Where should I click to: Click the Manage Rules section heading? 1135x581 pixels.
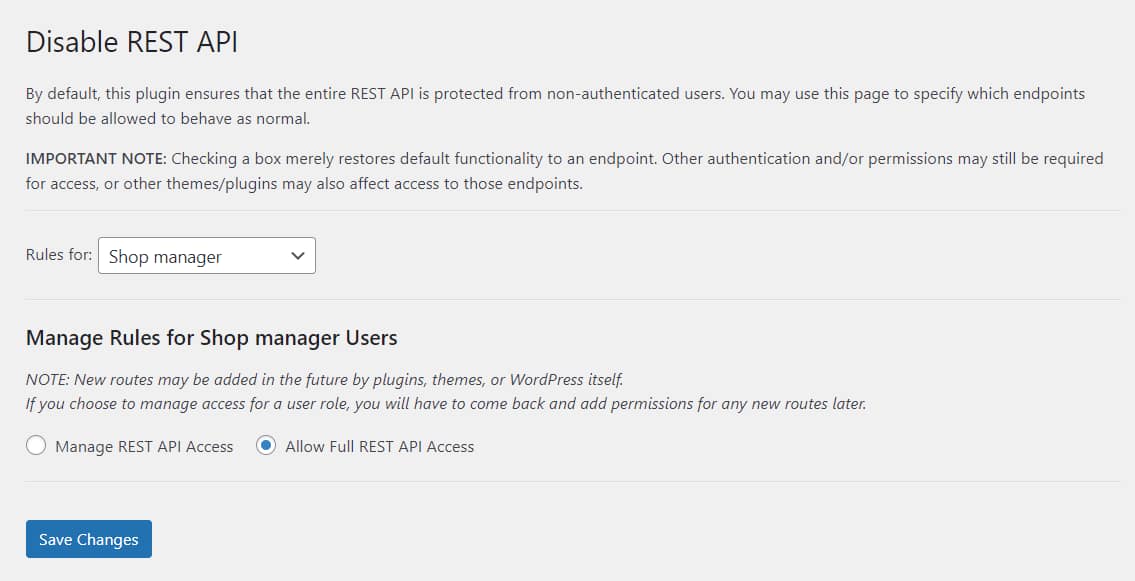tap(212, 338)
